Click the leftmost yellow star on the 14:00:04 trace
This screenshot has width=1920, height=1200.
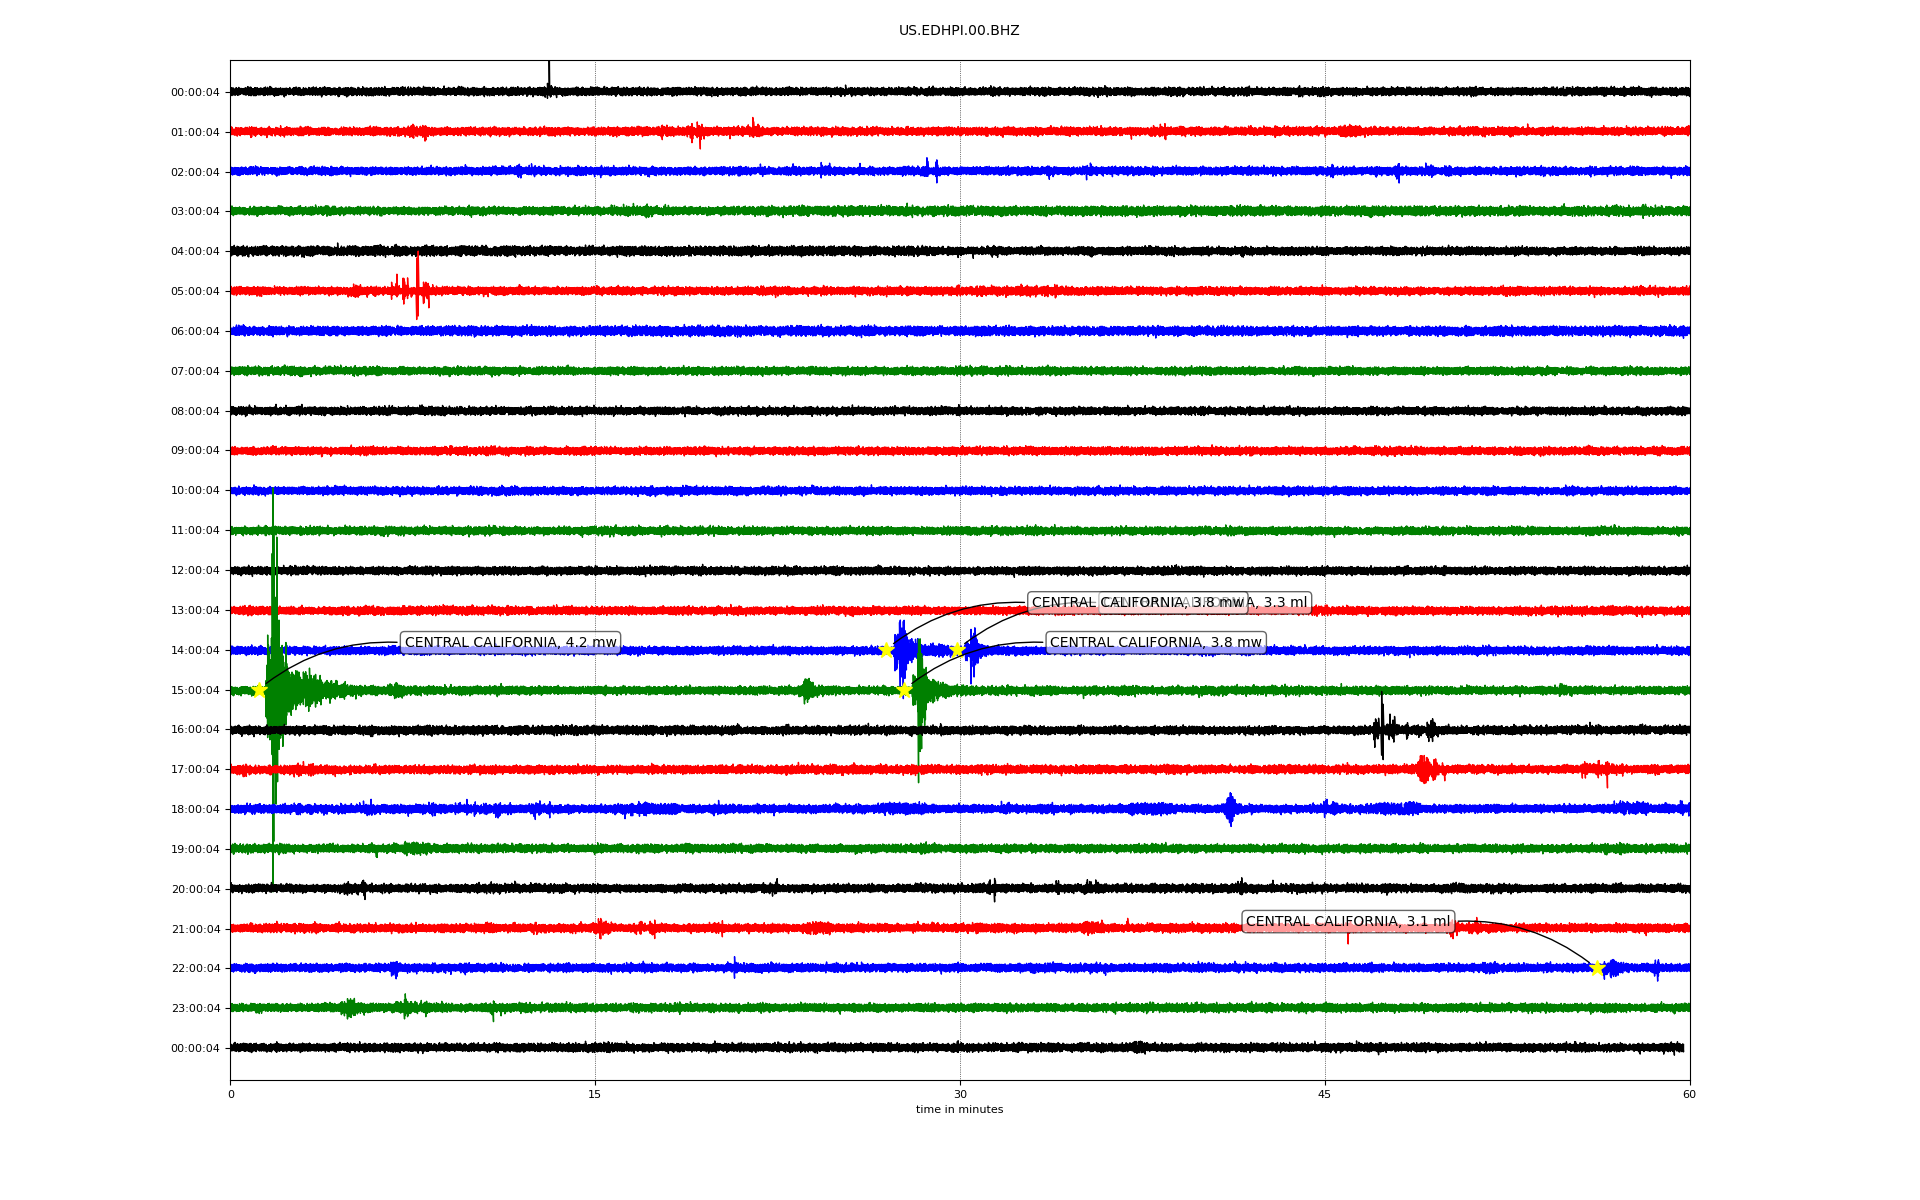[885, 650]
